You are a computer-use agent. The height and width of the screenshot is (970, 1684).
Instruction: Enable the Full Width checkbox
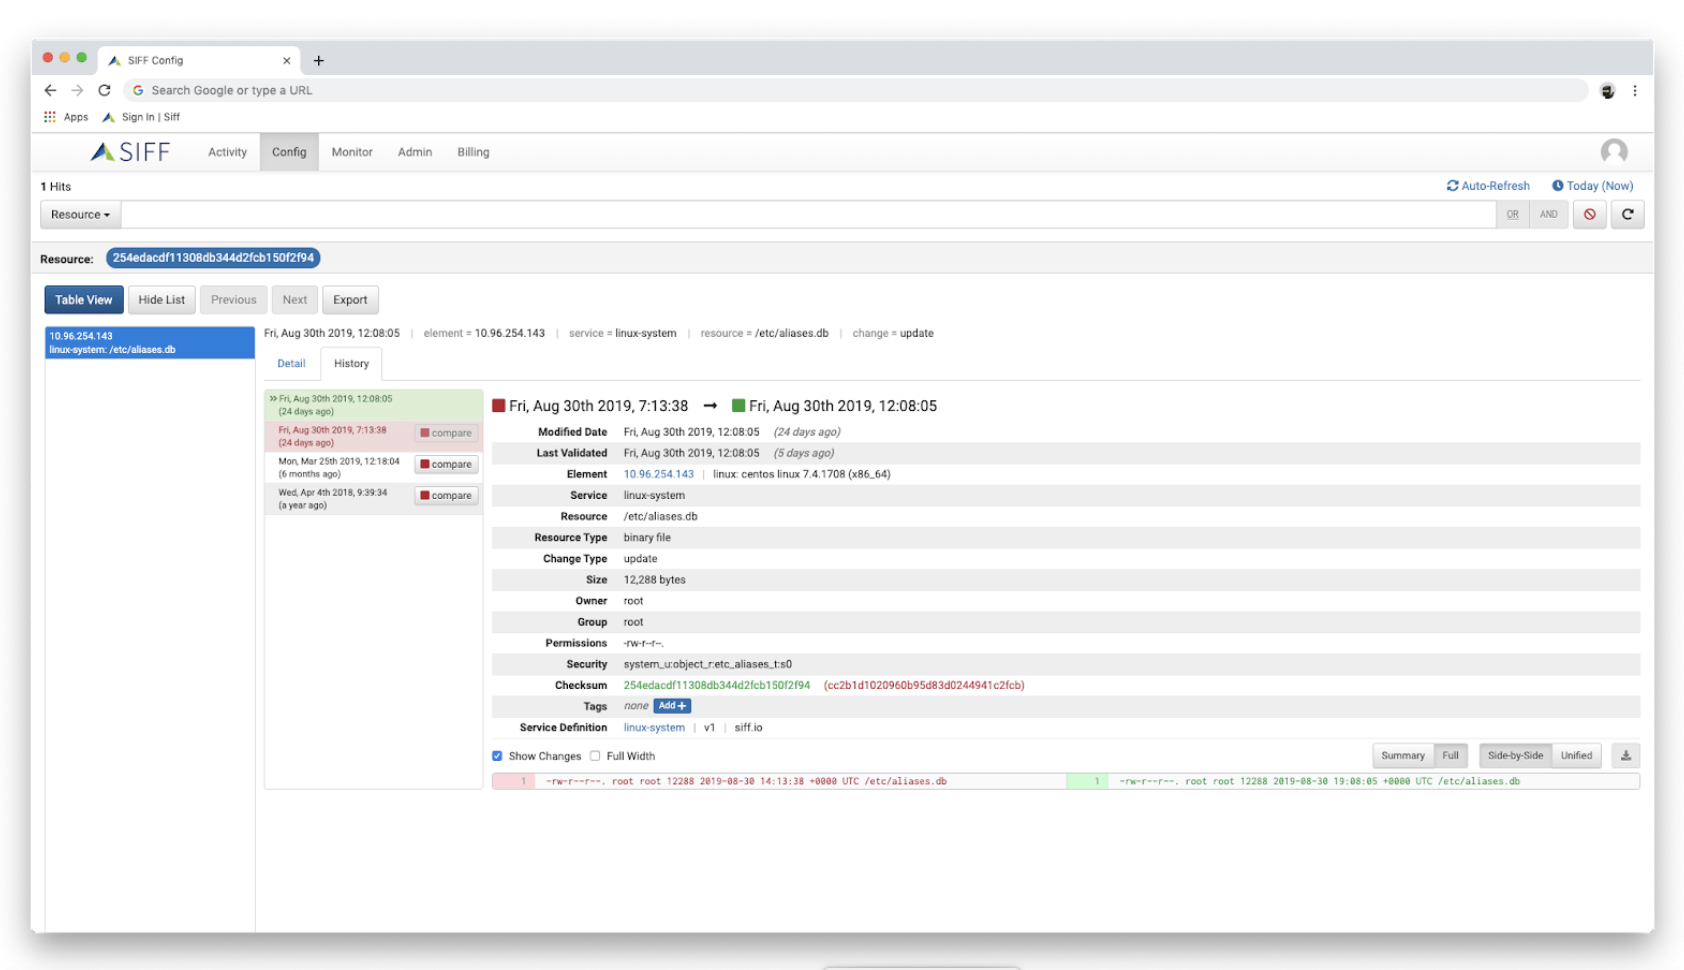[595, 756]
